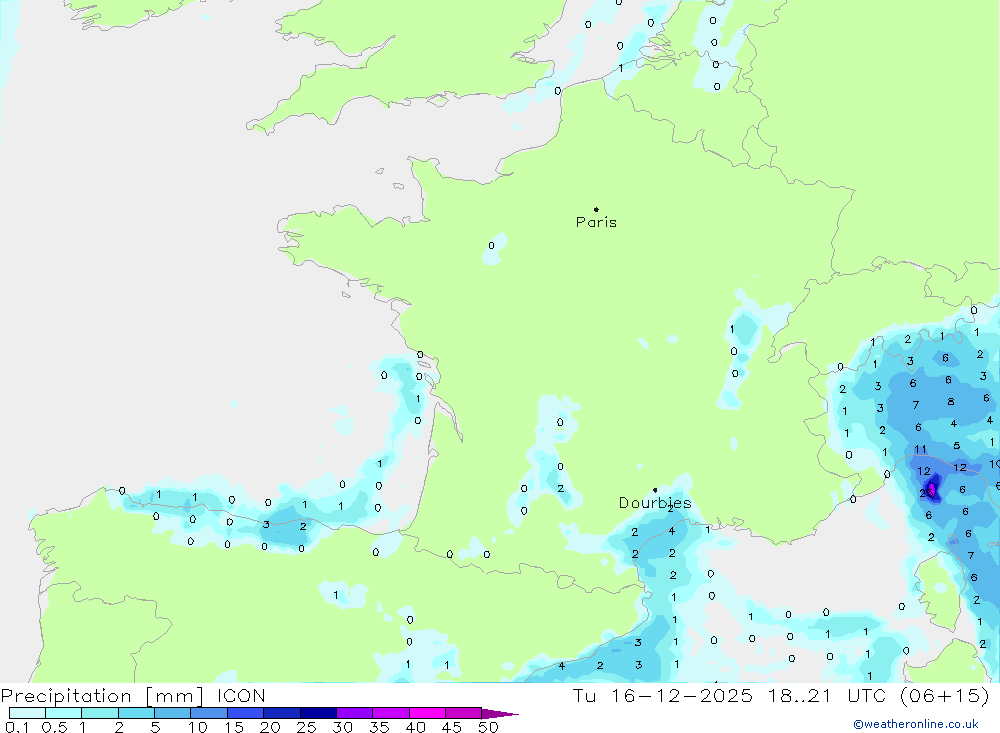
Task: Click the 45 legend scale label
Action: pyautogui.click(x=452, y=727)
